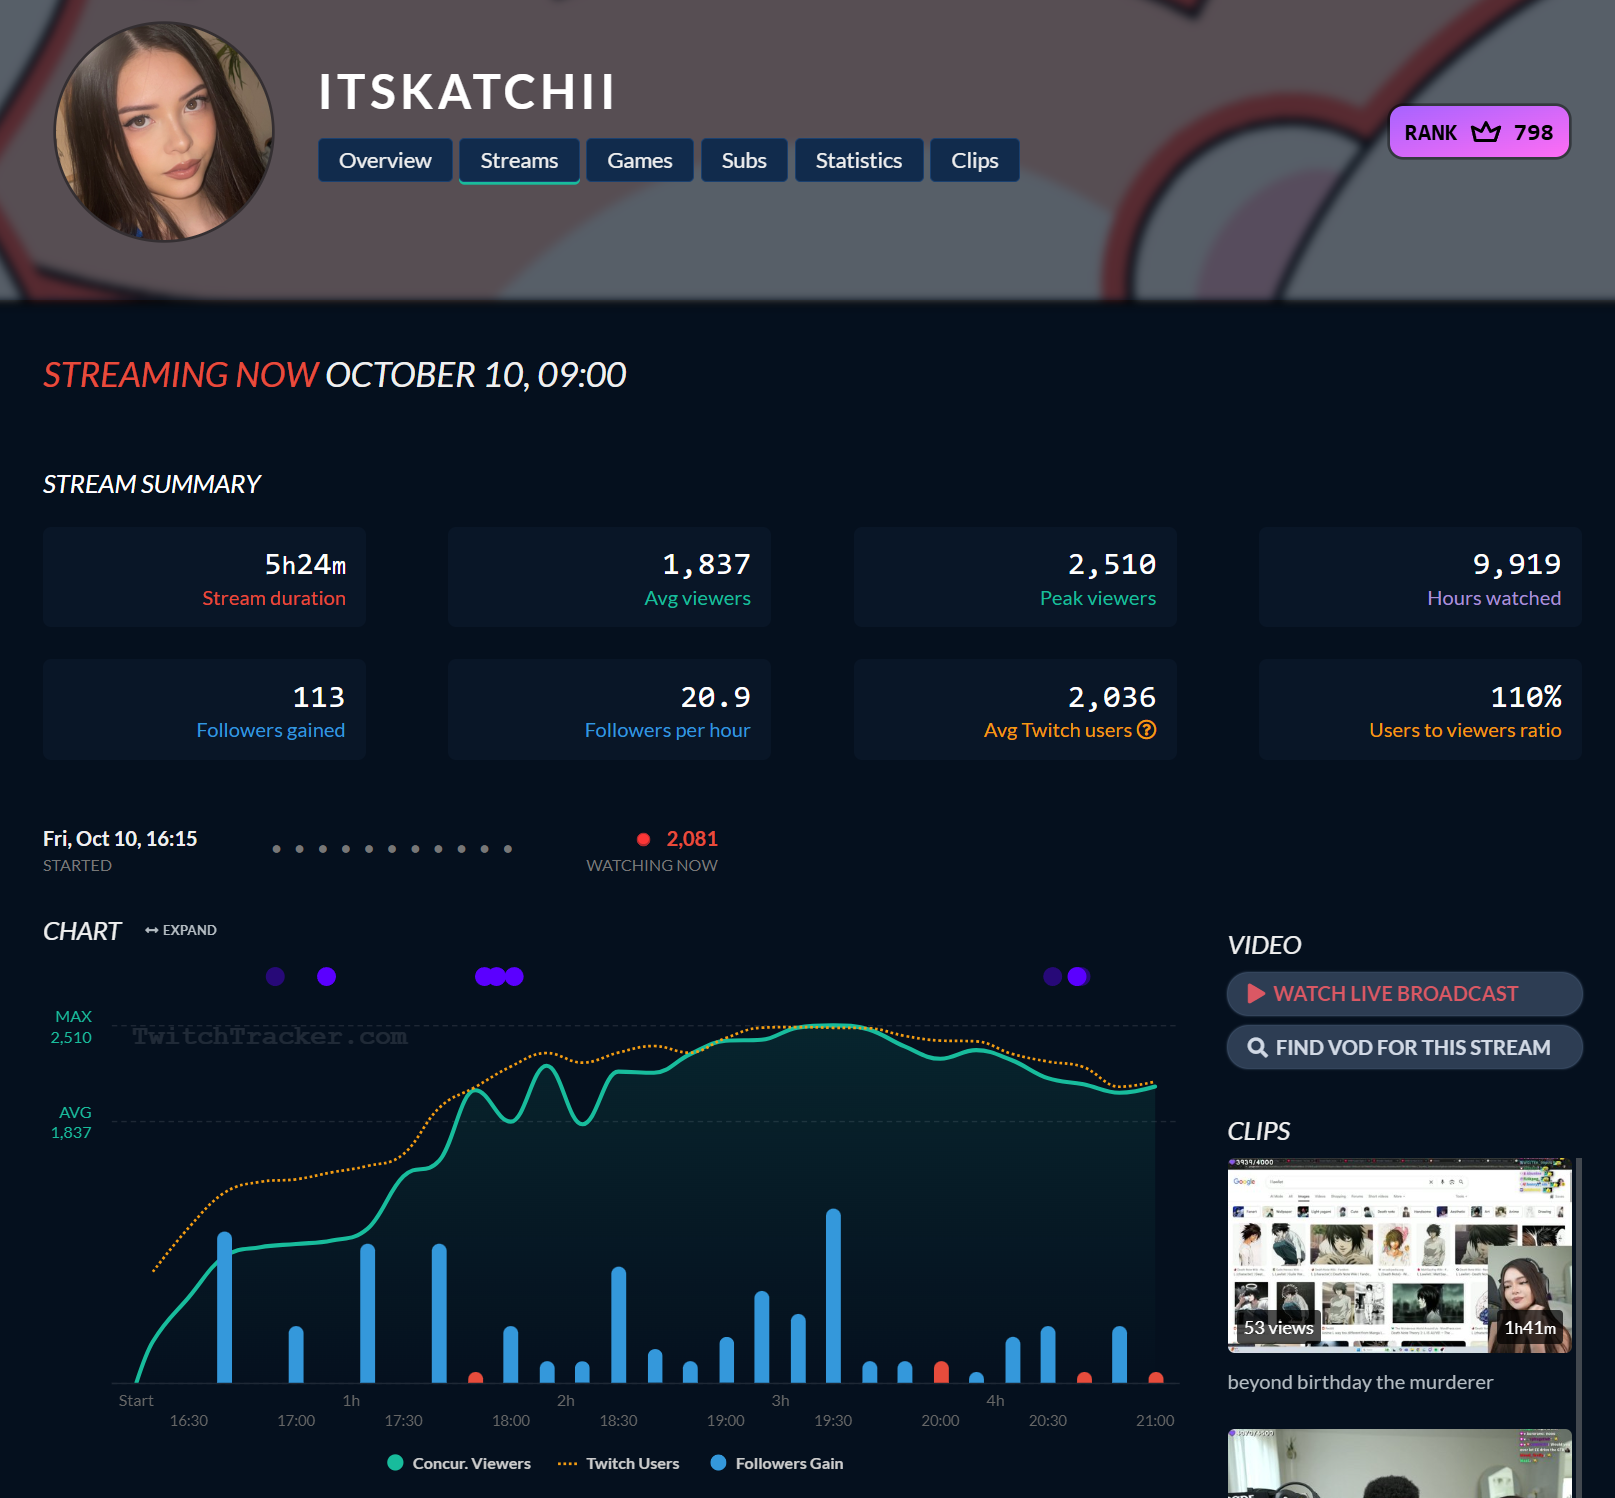
Task: Open the Clips tab
Action: pos(975,160)
